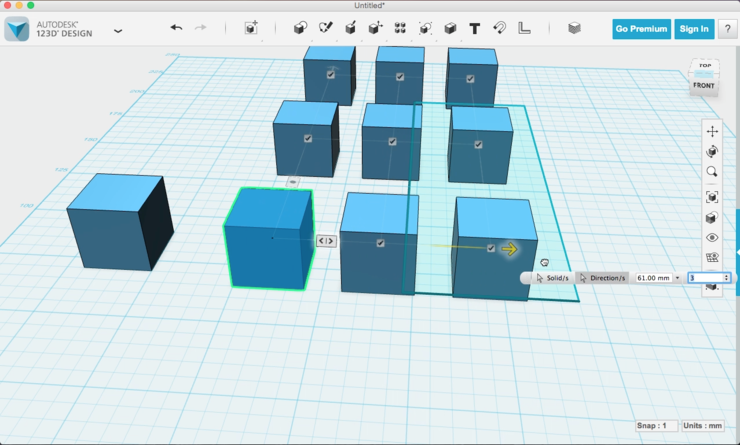The width and height of the screenshot is (740, 445).
Task: Open the Primitives menu
Action: (x=300, y=28)
